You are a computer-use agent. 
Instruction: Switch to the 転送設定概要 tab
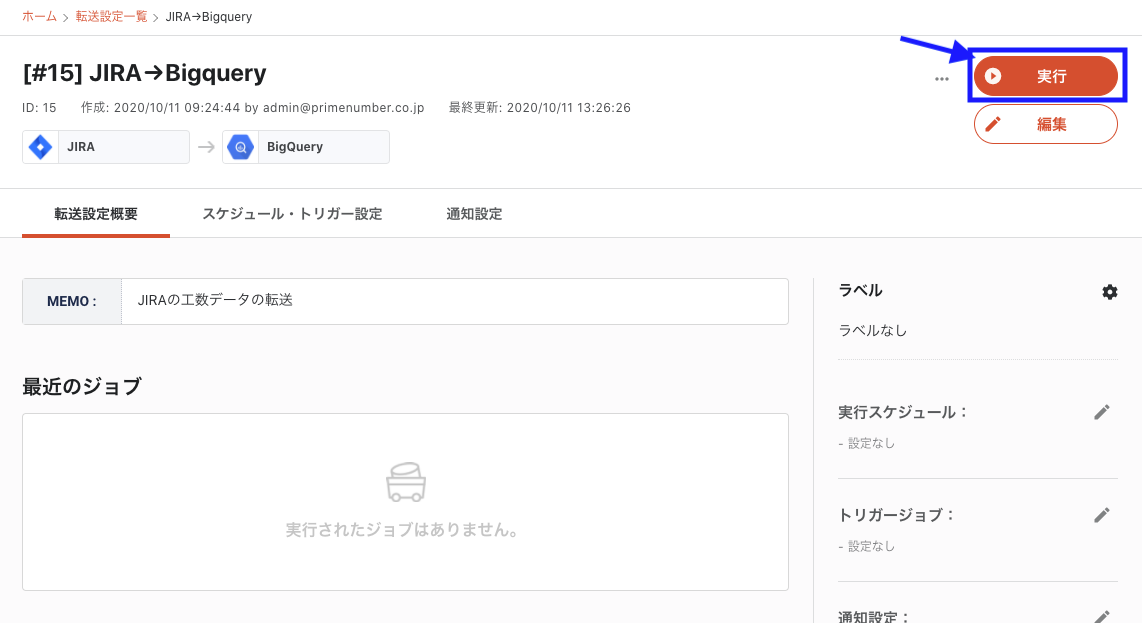click(x=96, y=213)
